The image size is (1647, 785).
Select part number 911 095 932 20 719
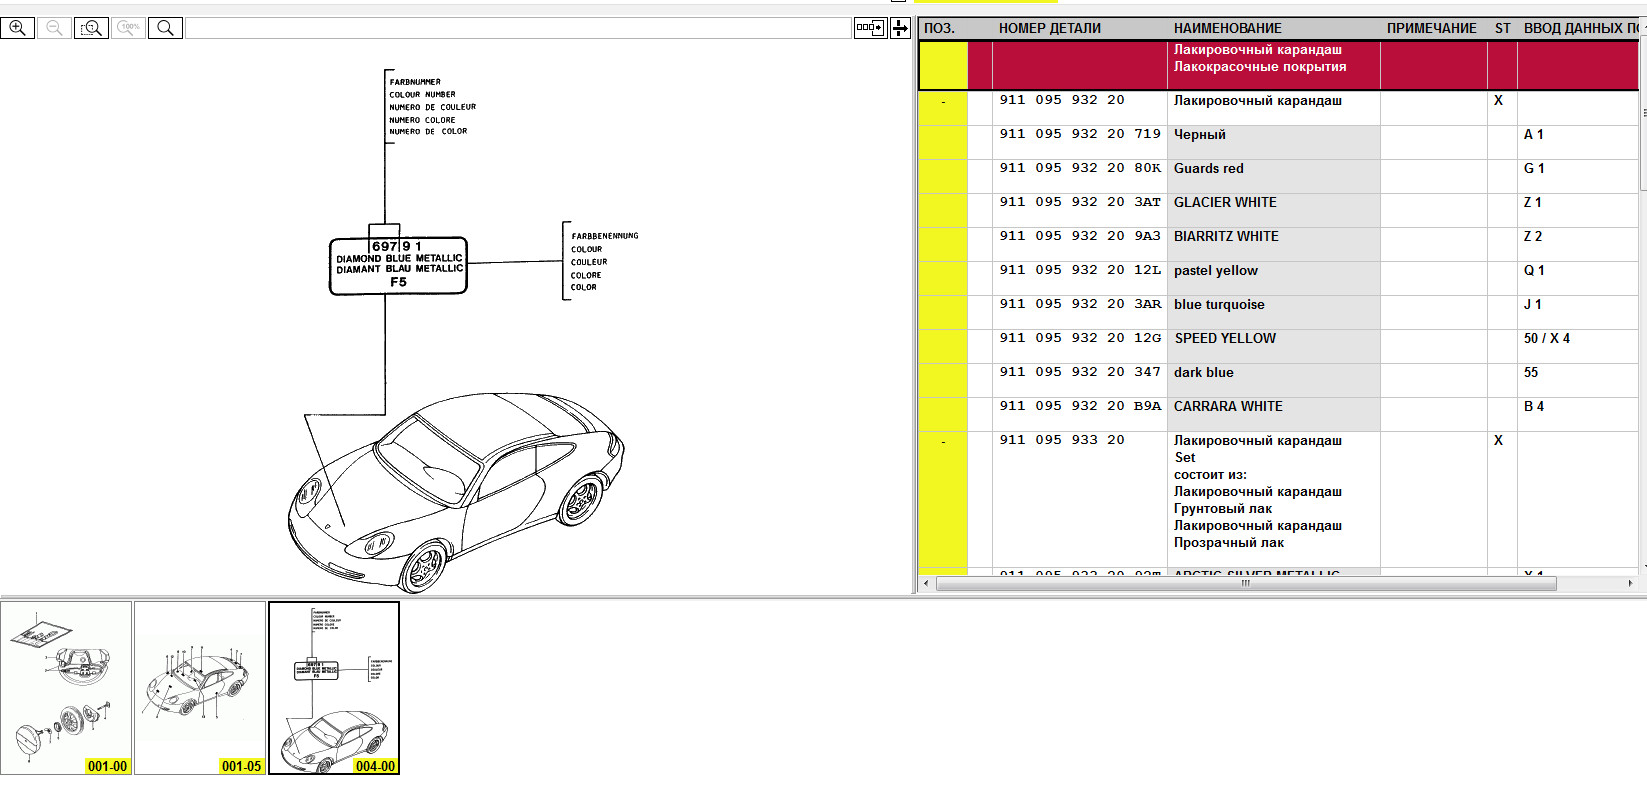[1080, 134]
